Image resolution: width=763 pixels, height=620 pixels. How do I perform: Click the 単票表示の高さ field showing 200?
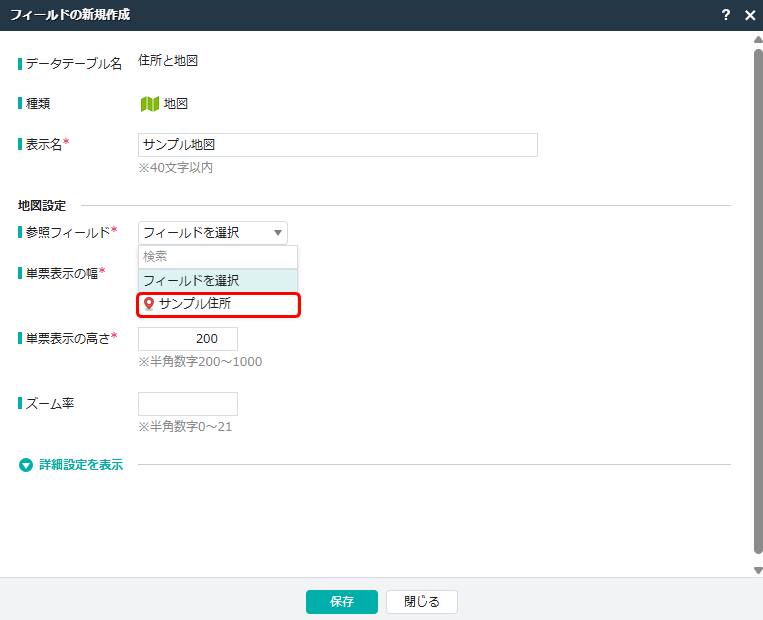188,339
